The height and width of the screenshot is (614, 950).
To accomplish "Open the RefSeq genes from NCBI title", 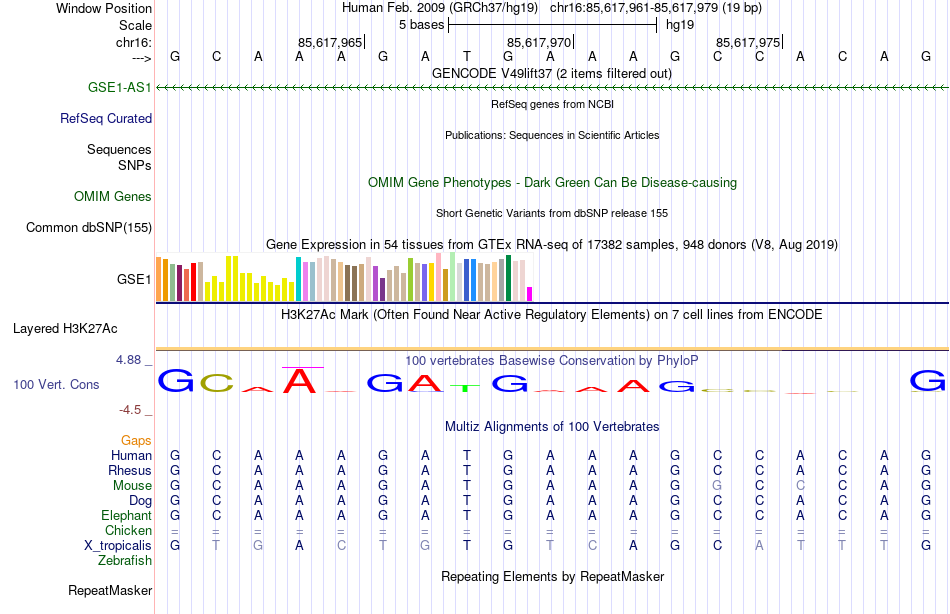I will [552, 104].
